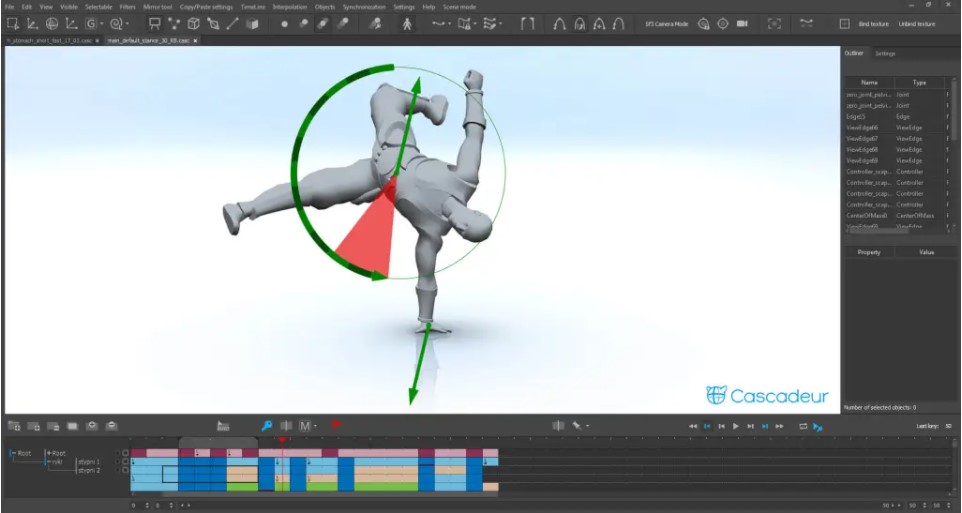
Task: Open the Interpolation menu
Action: [289, 7]
